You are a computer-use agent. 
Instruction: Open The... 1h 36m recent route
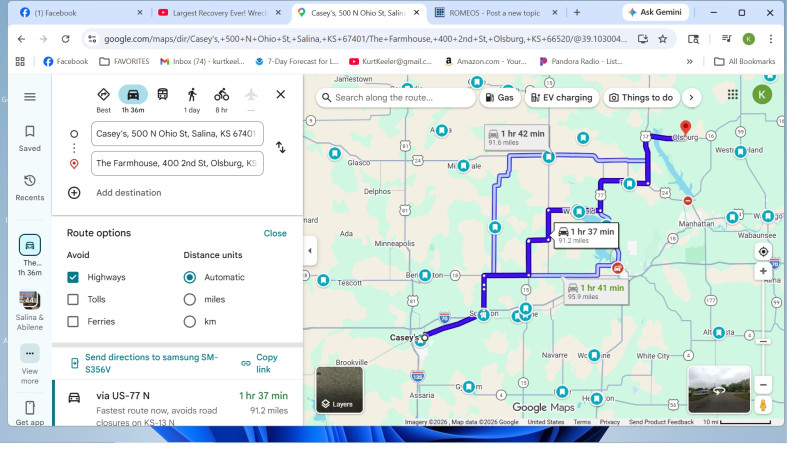[x=30, y=255]
